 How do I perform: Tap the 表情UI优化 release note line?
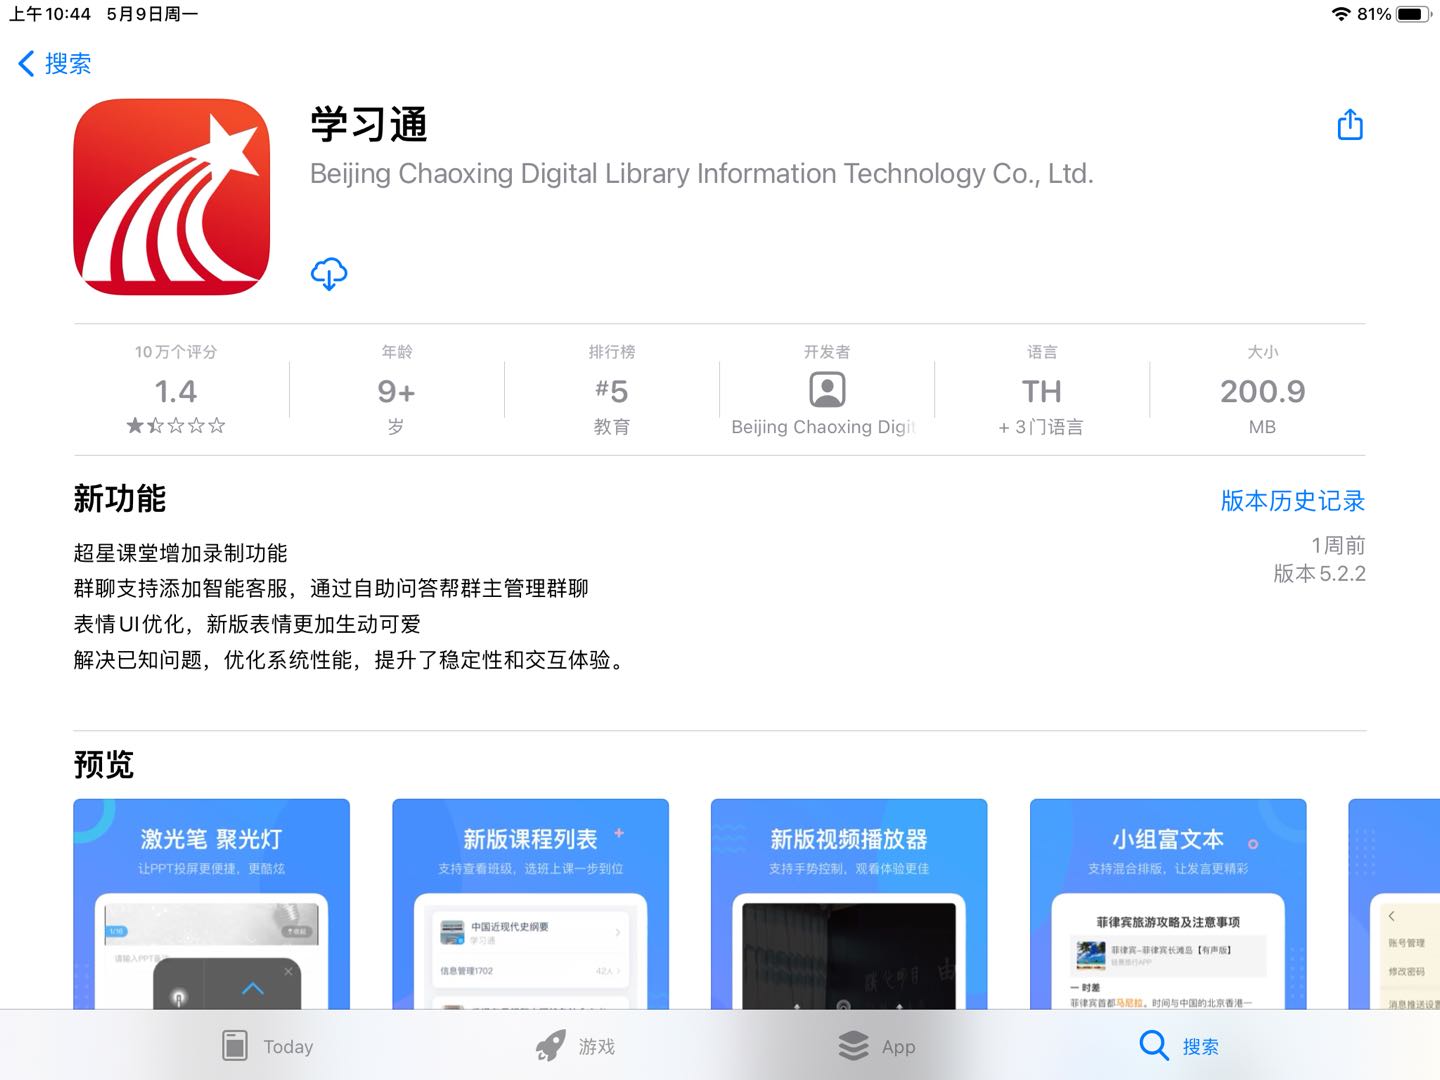[x=247, y=624]
